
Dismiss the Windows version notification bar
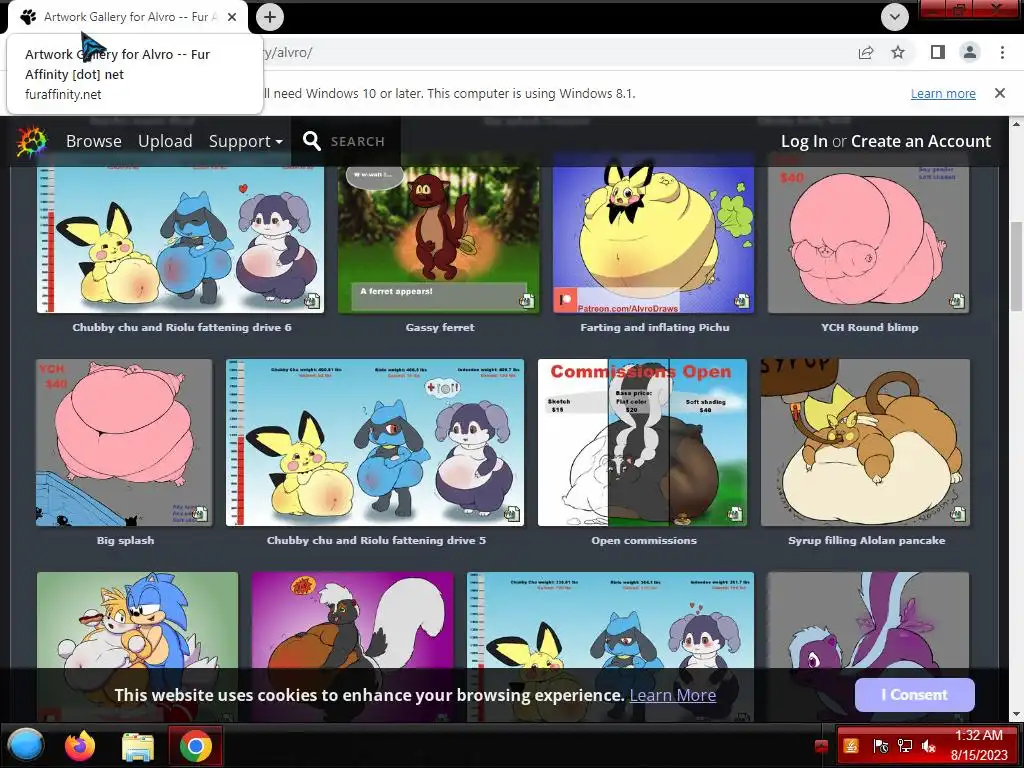1000,93
